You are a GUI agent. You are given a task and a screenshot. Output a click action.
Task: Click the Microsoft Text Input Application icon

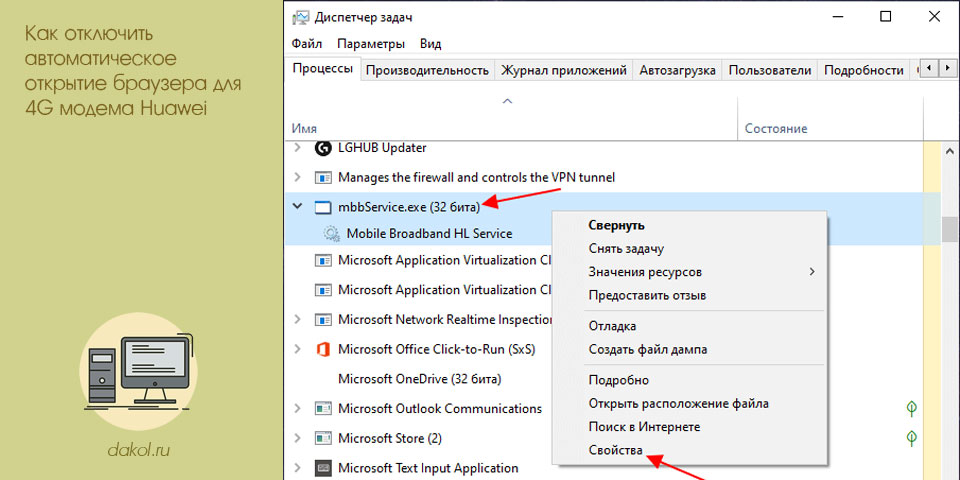tap(323, 468)
